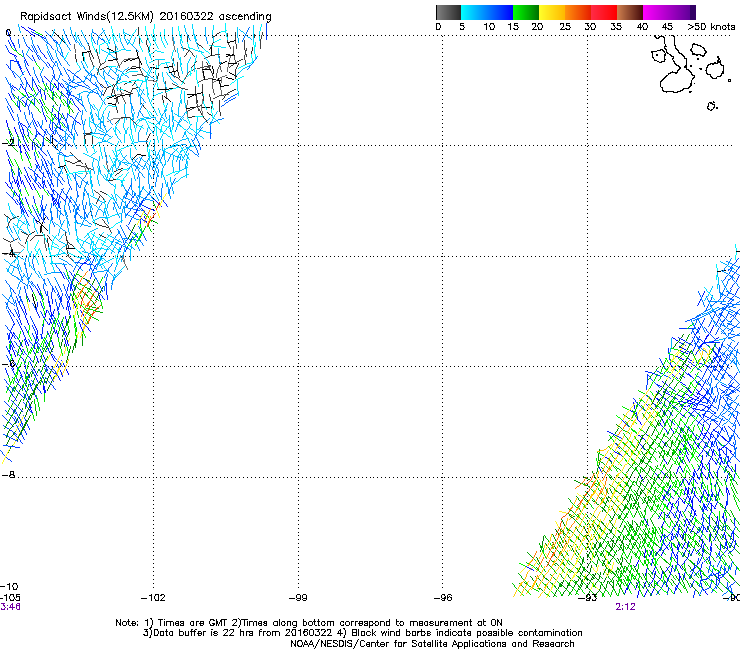
Task: Click the longitude label '-96'
Action: [443, 598]
